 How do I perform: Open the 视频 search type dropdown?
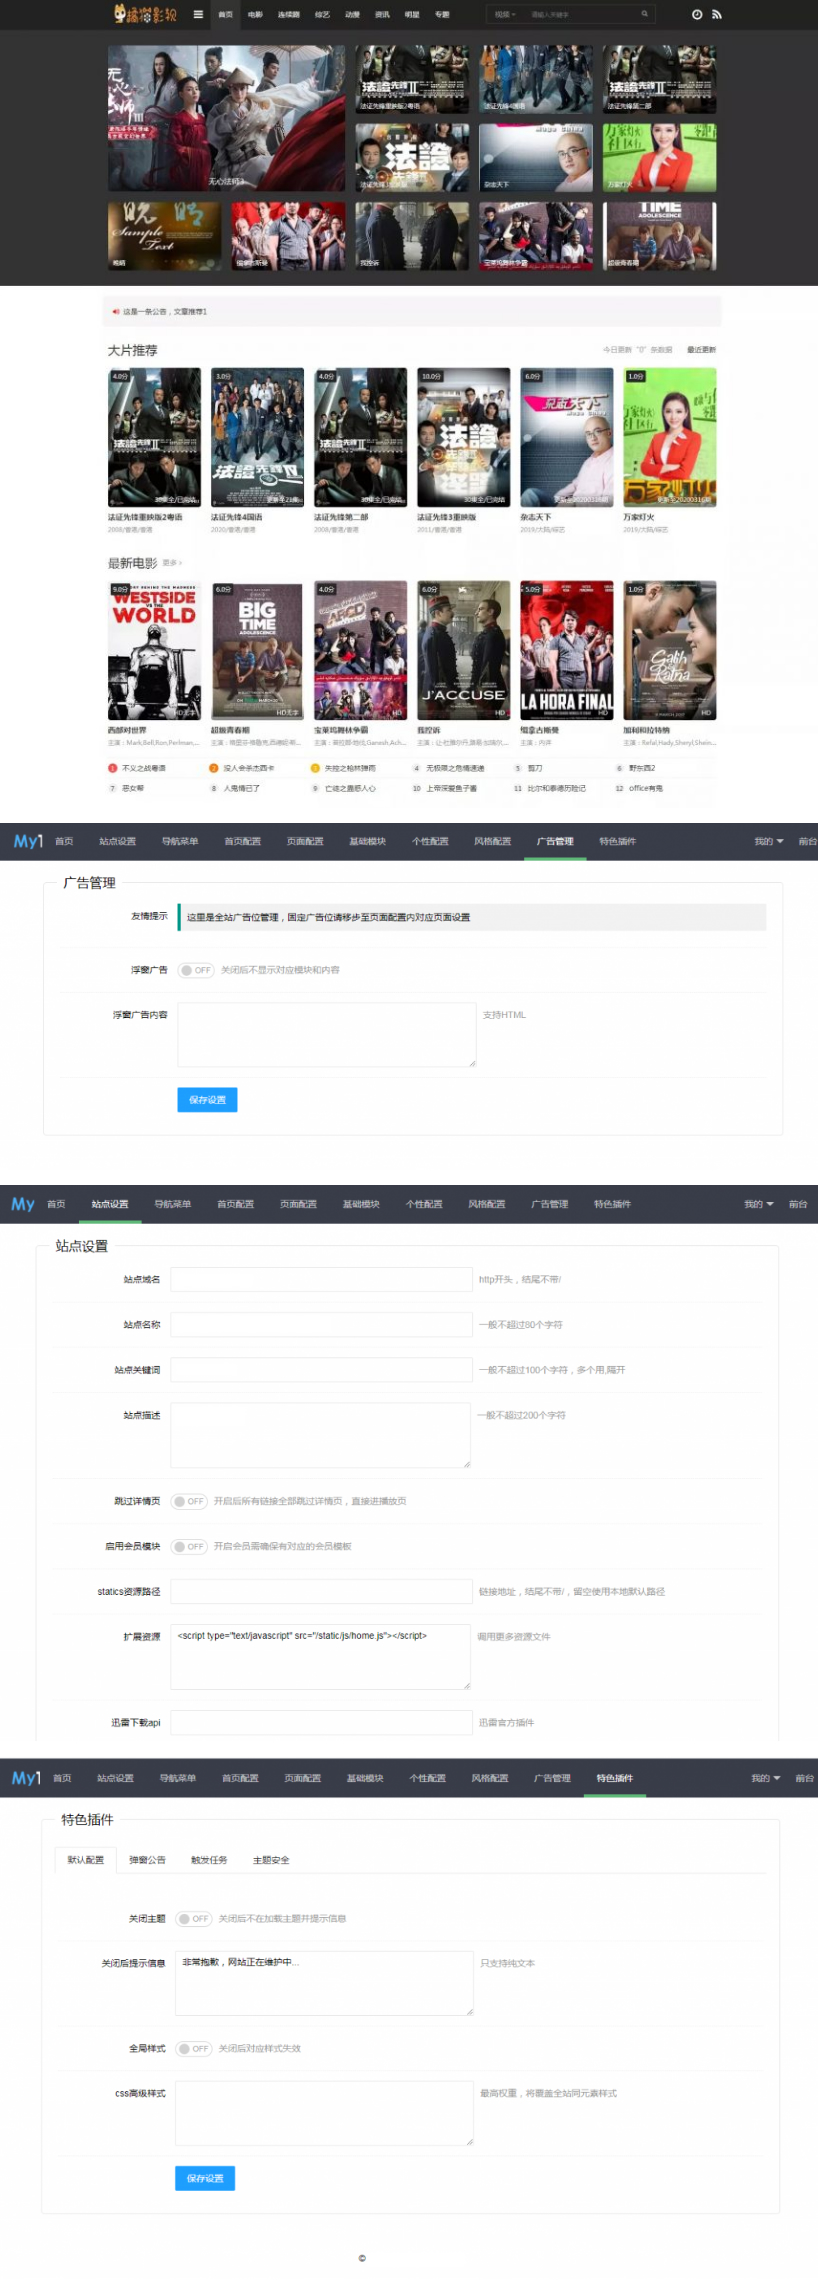[x=505, y=14]
